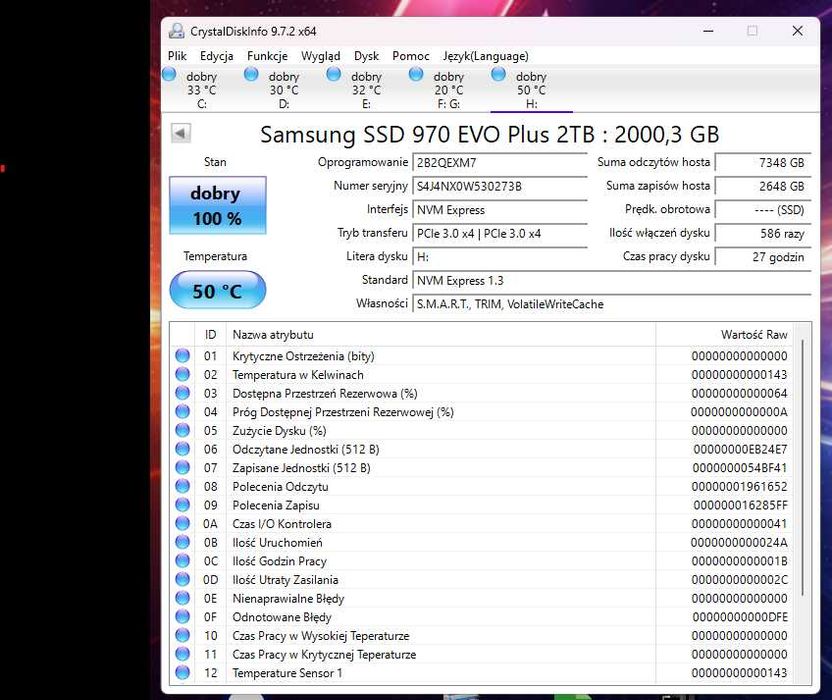This screenshot has width=832, height=700.
Task: Click status icon for attribute 03 row
Action: tap(183, 393)
